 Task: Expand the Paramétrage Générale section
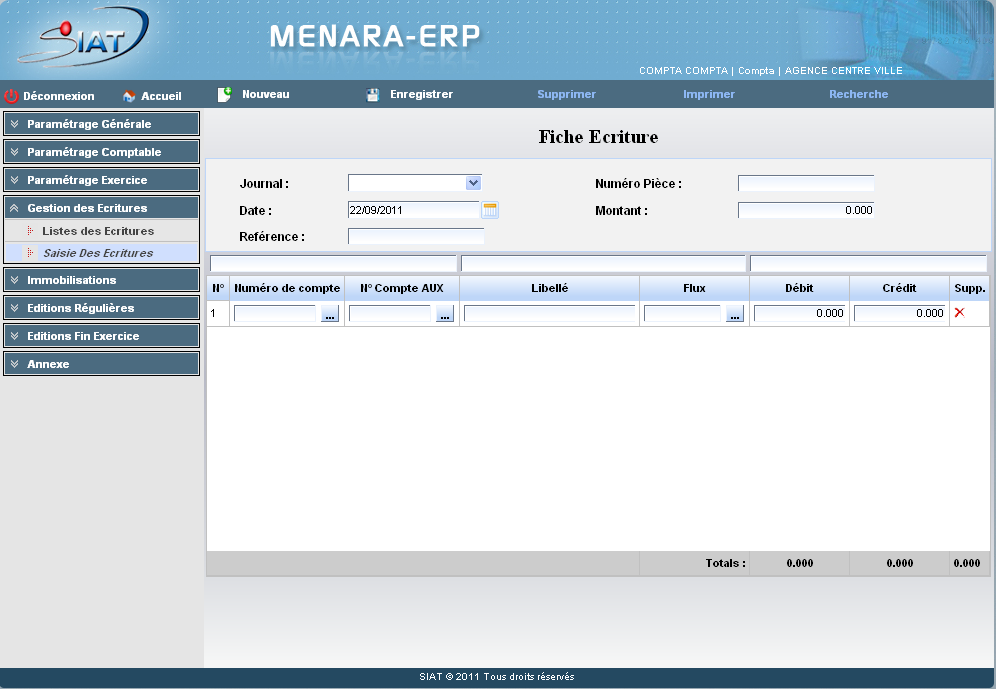102,124
